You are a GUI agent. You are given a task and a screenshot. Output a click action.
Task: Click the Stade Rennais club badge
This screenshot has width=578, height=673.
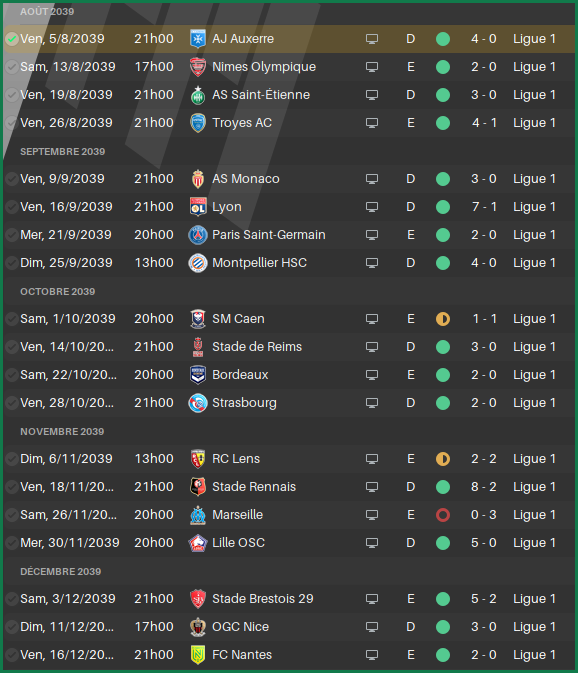pyautogui.click(x=198, y=487)
